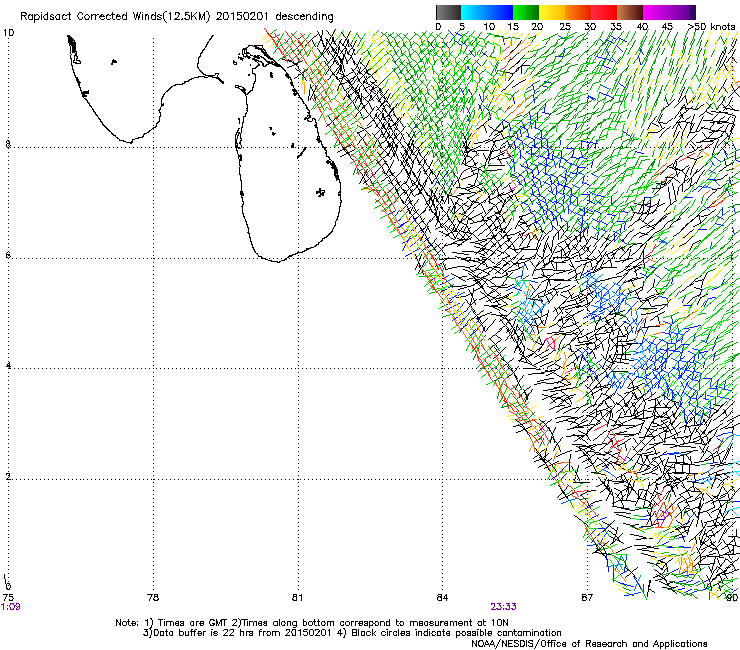The image size is (740, 650).
Task: Click the longitude label '84' on bottom axis
Action: [x=442, y=597]
